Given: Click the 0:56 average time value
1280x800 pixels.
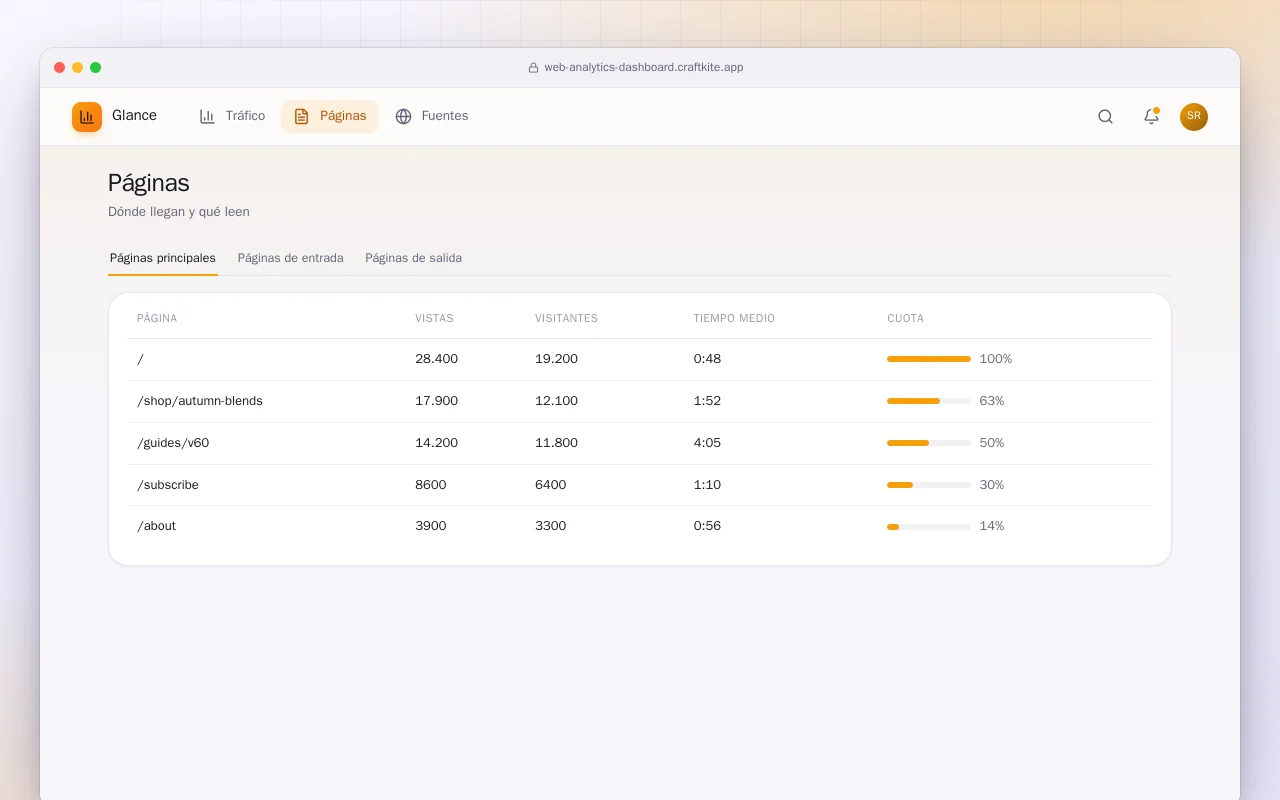Looking at the screenshot, I should pos(707,526).
